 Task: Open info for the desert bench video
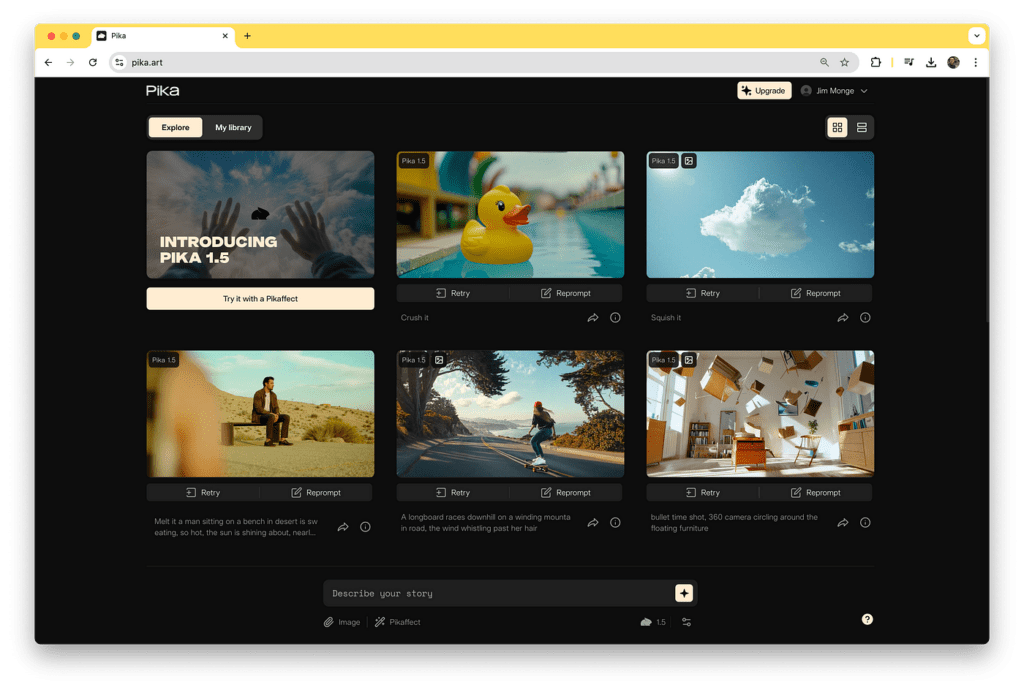click(x=365, y=527)
